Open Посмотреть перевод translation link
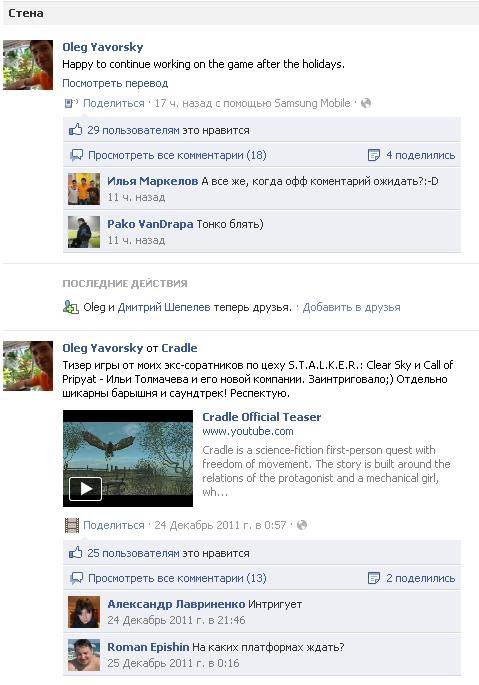 [x=115, y=83]
